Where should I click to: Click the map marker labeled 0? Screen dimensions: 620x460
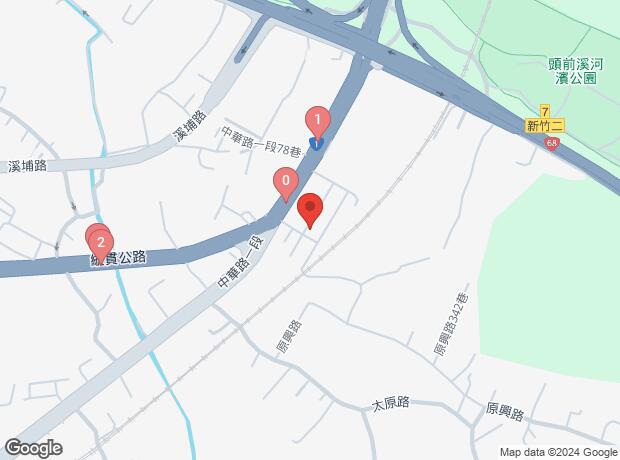(x=286, y=185)
